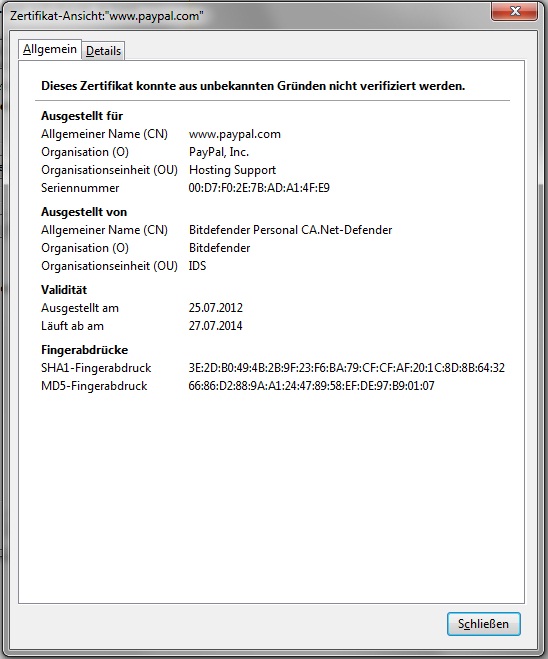Click the 'Ausgestellt für' heading
The width and height of the screenshot is (548, 659).
tap(82, 116)
